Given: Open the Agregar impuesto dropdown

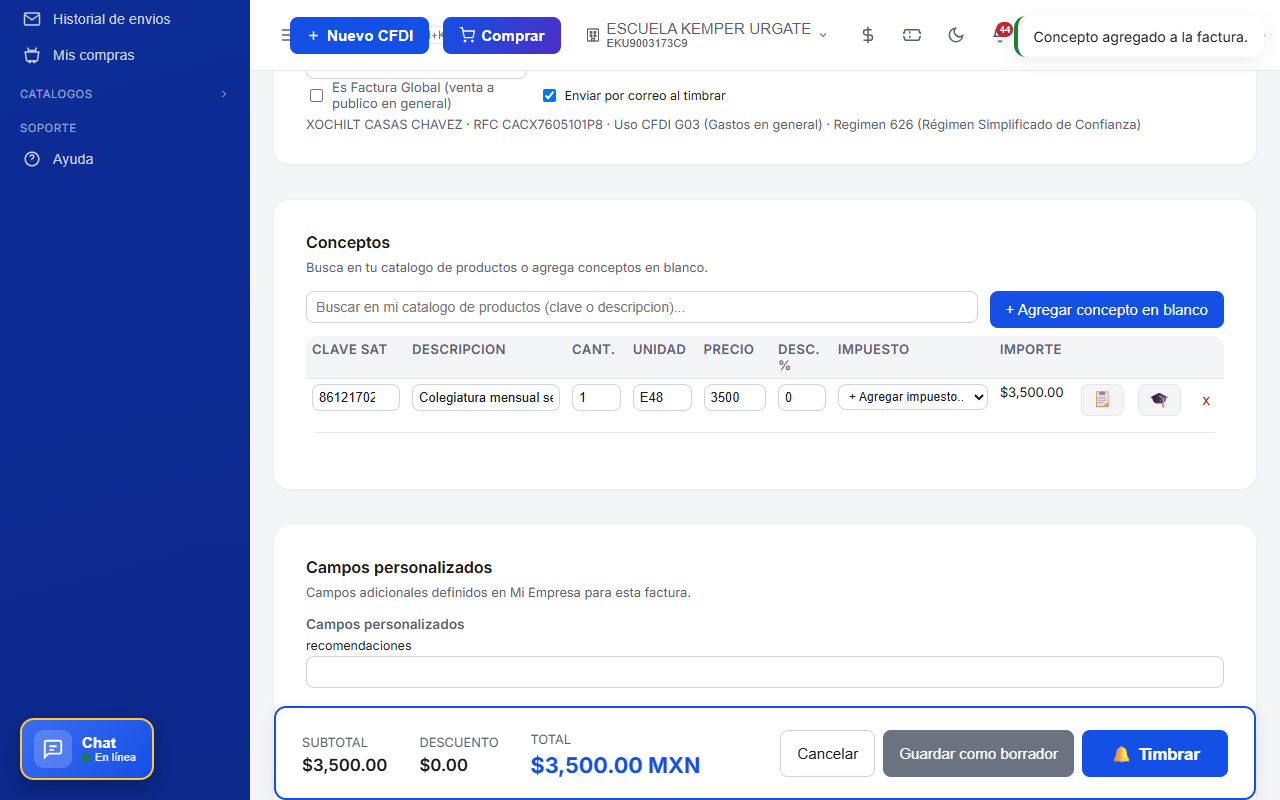Looking at the screenshot, I should point(913,397).
